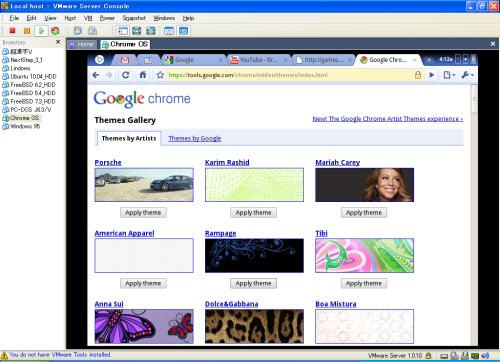Reload the page with Chrome's refresh icon
500x362 pixels.
125,75
